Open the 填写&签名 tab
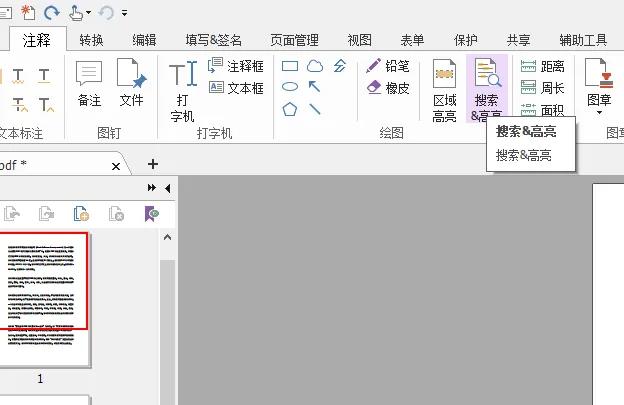This screenshot has height=405, width=624. pyautogui.click(x=213, y=40)
